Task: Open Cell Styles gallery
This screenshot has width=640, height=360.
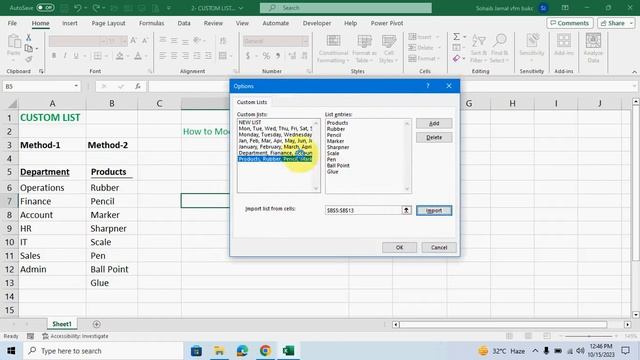Action: pos(388,49)
